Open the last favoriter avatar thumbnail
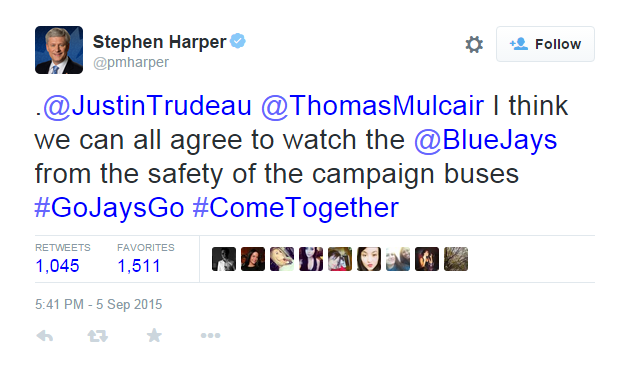 (456, 259)
